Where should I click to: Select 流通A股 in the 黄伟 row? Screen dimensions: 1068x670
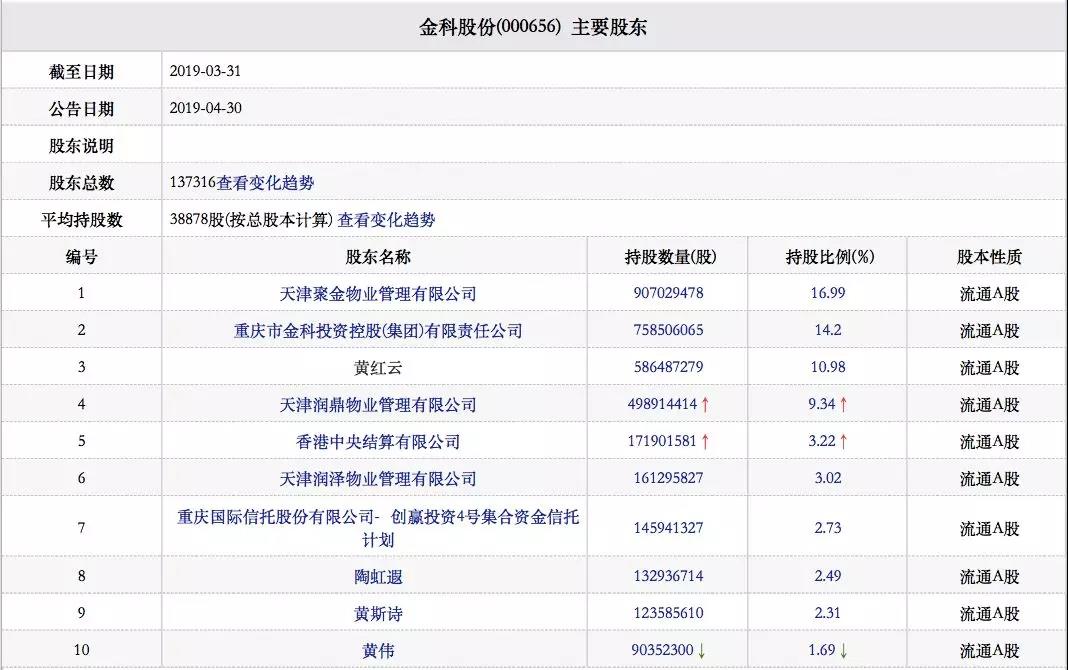tap(990, 650)
